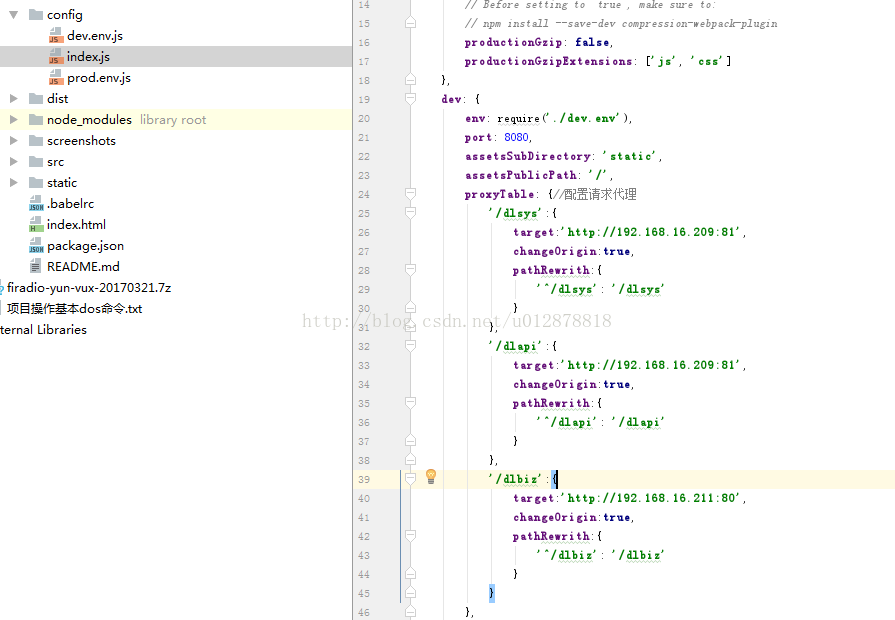This screenshot has height=620, width=895.
Task: Click 配置请求代理 comment on line 24
Action: click(594, 194)
